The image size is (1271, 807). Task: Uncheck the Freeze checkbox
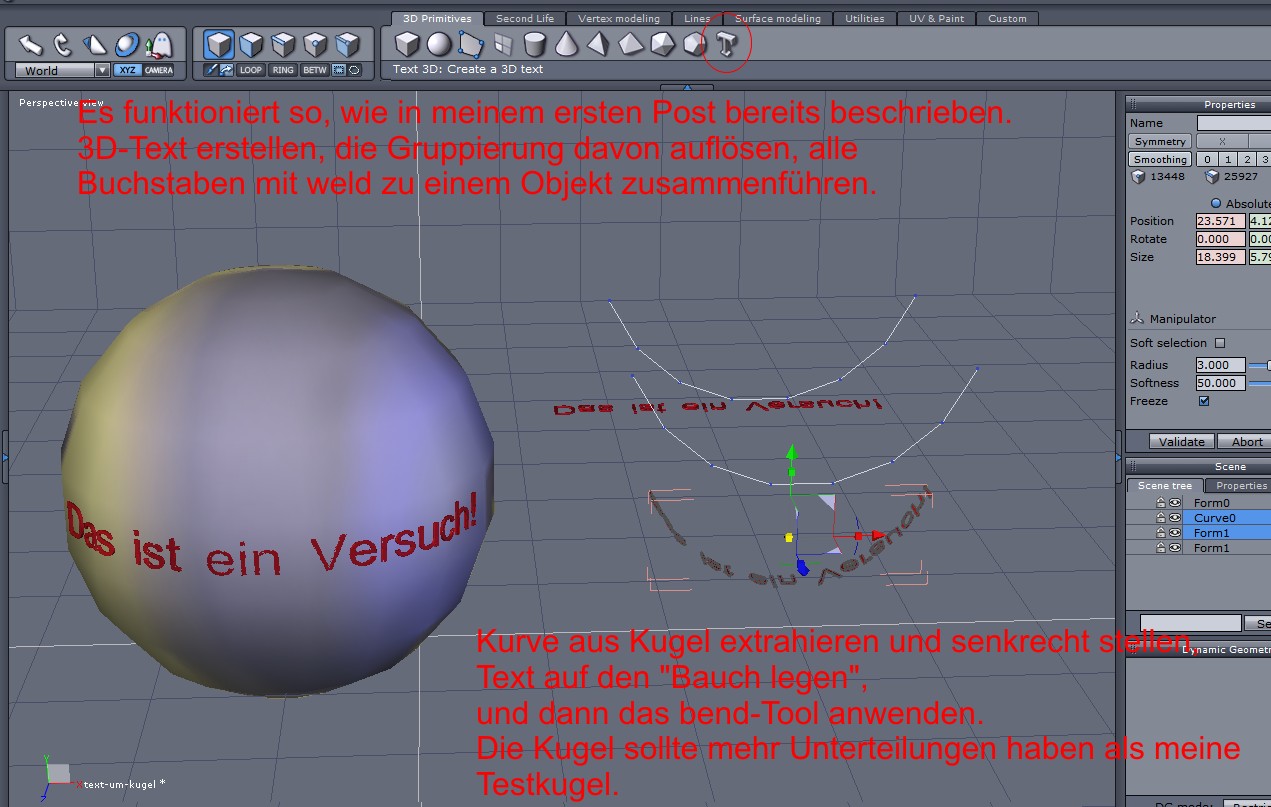(1204, 401)
